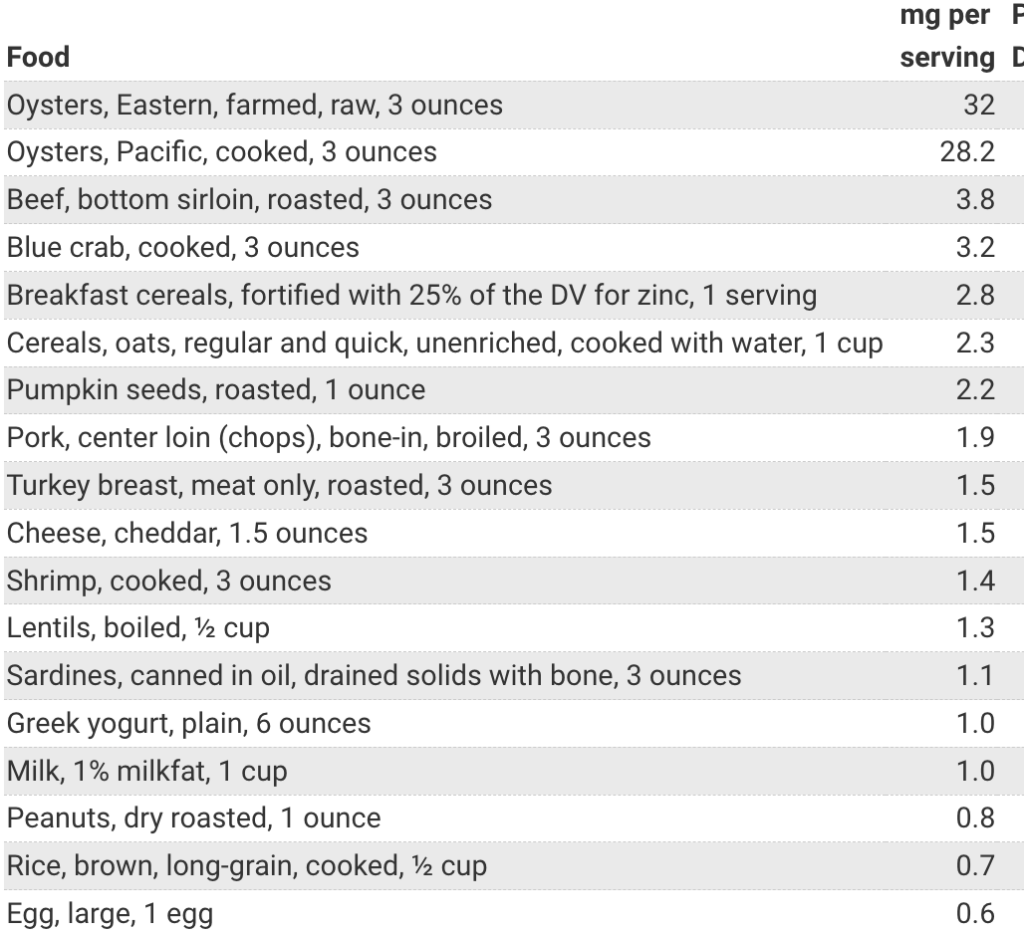Select the Cheese, cheddar row text
The width and height of the screenshot is (1024, 934).
point(187,533)
